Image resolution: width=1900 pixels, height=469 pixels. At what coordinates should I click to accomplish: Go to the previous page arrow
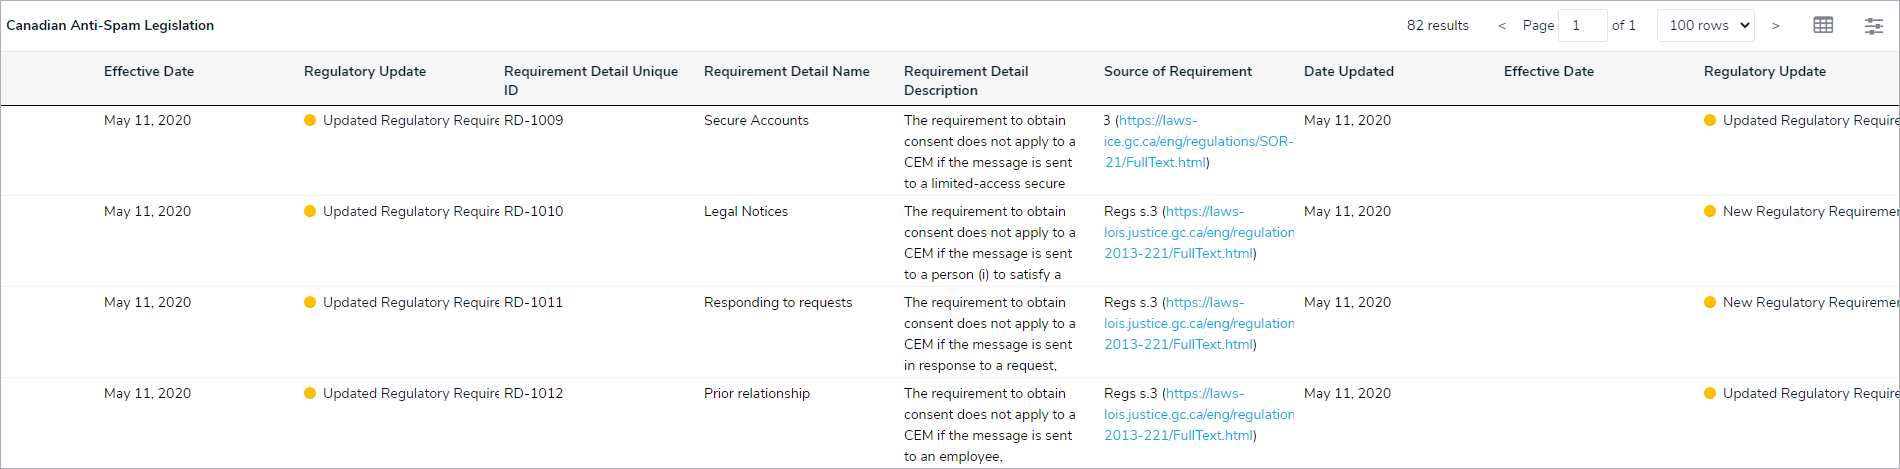(x=1501, y=26)
